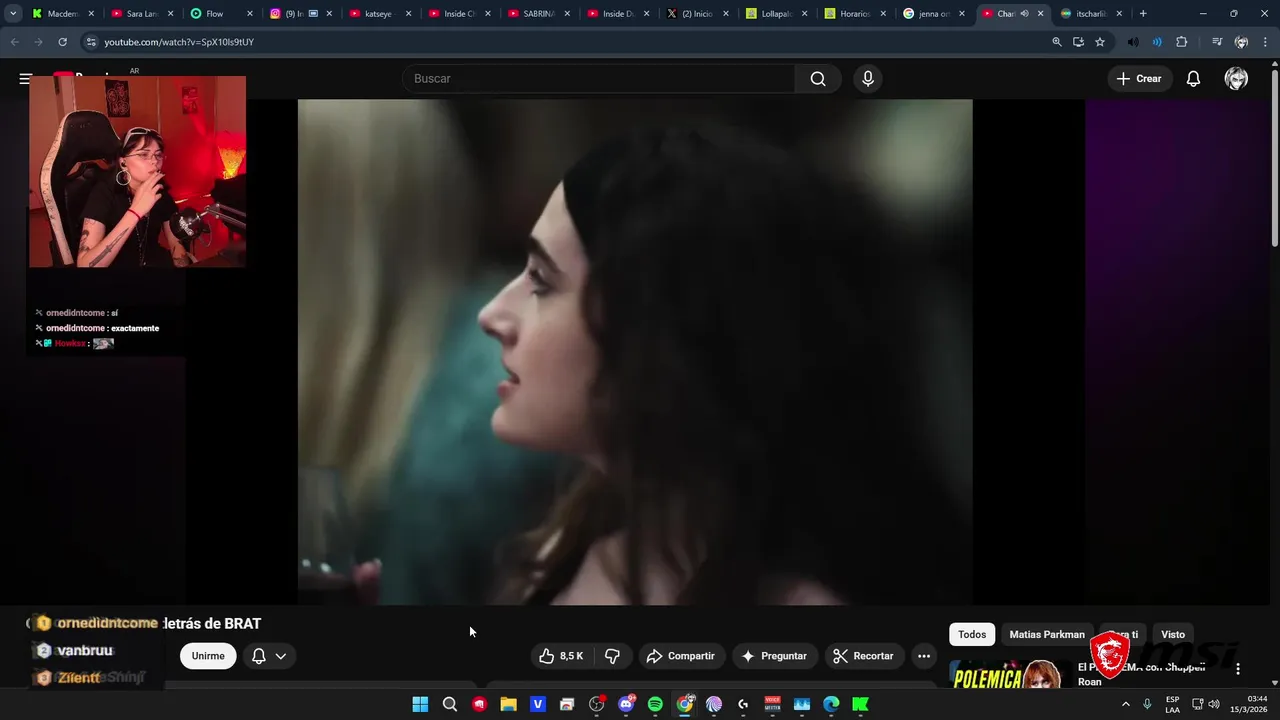Viewport: 1280px width, 720px height.
Task: Bookmark this page with the star
Action: point(1100,42)
